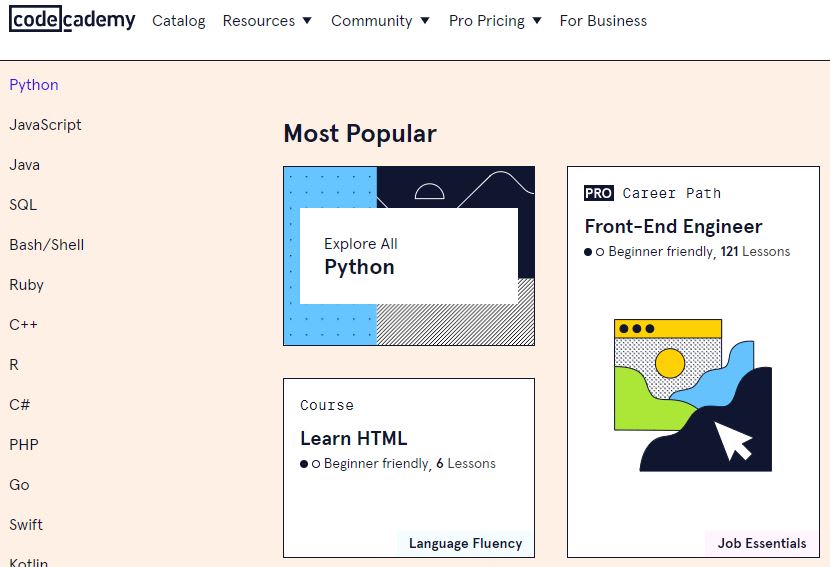Choose SQL from the language list
830x567 pixels.
pos(23,205)
